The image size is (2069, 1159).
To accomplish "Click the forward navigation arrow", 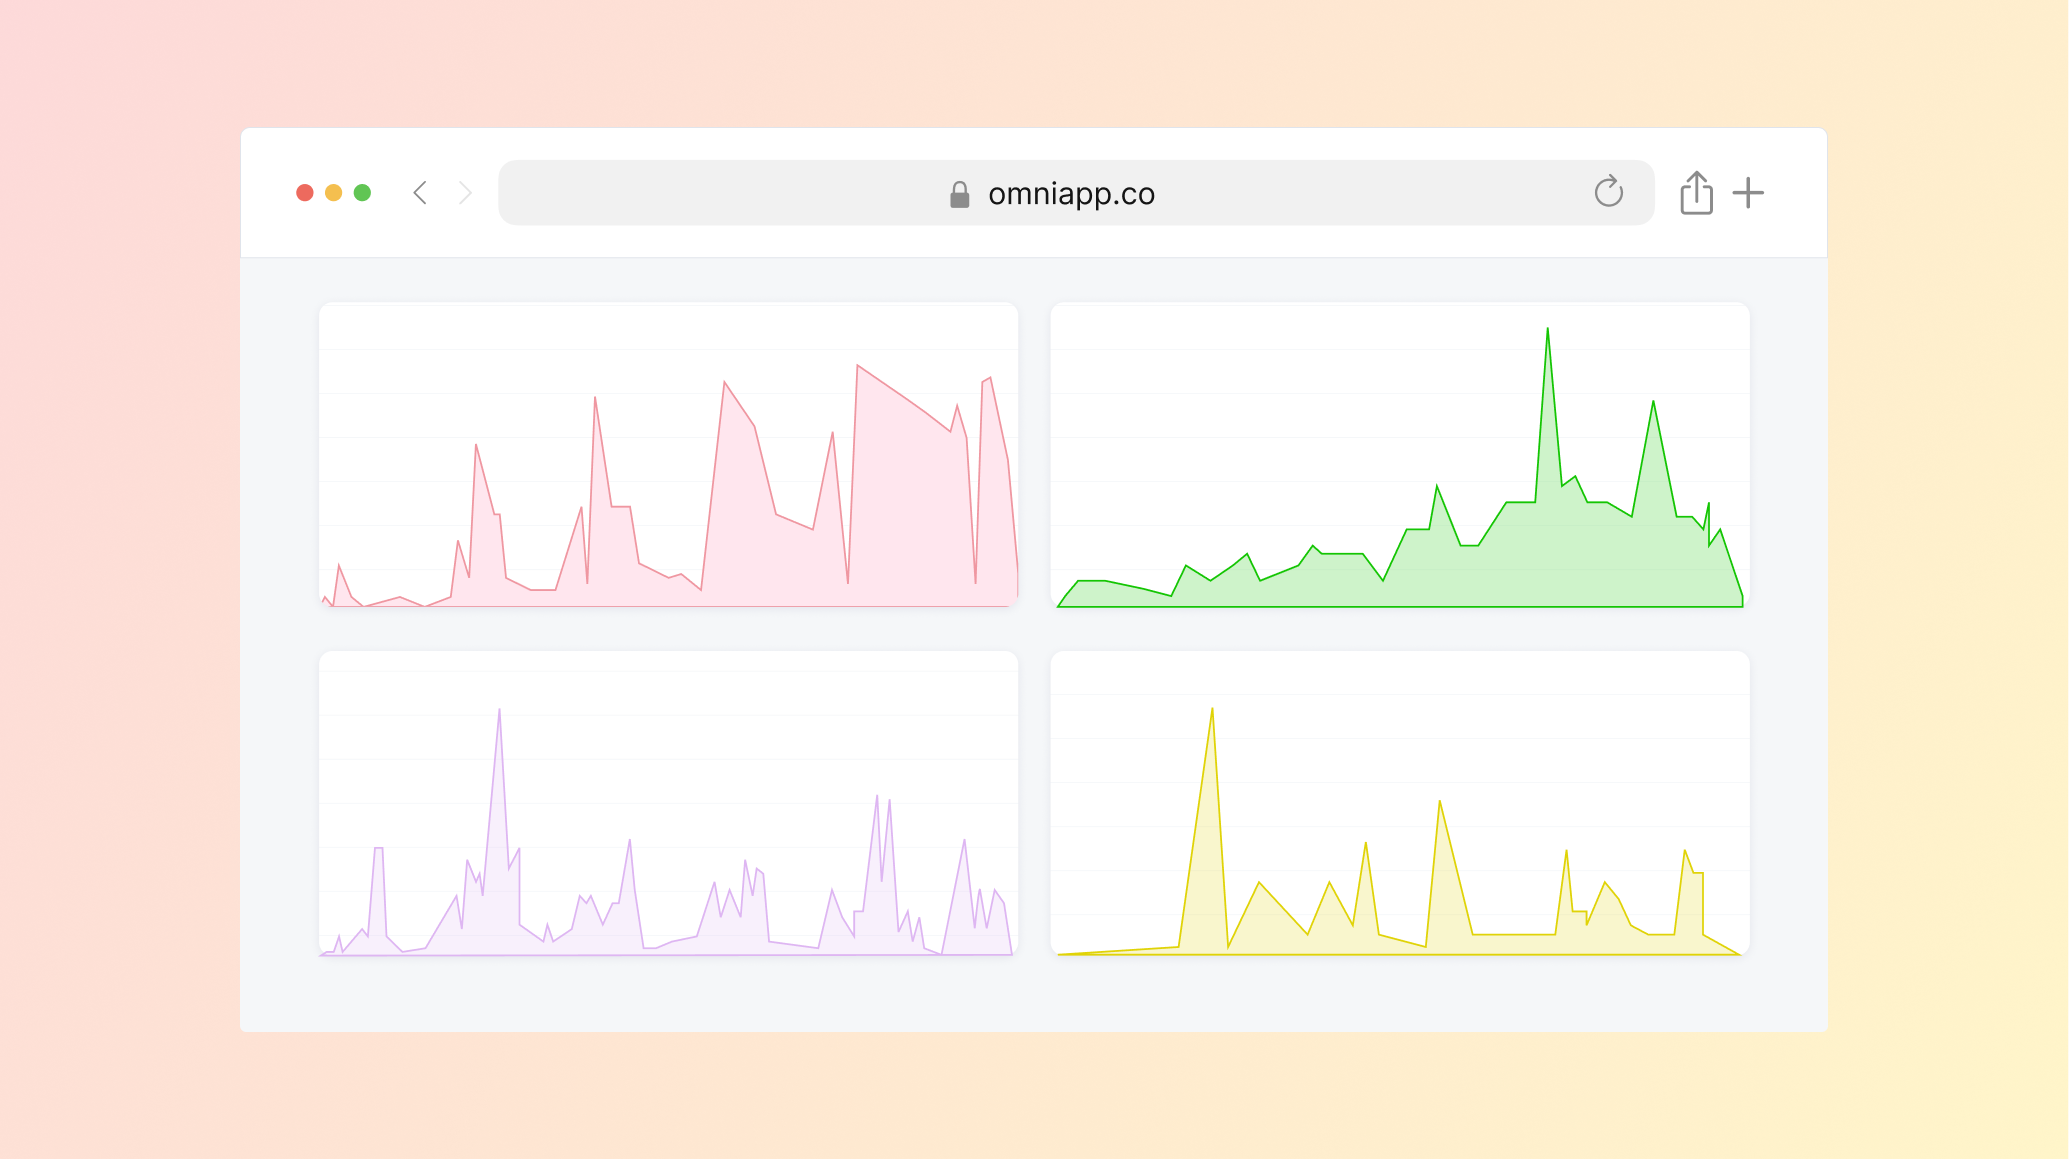I will [465, 193].
